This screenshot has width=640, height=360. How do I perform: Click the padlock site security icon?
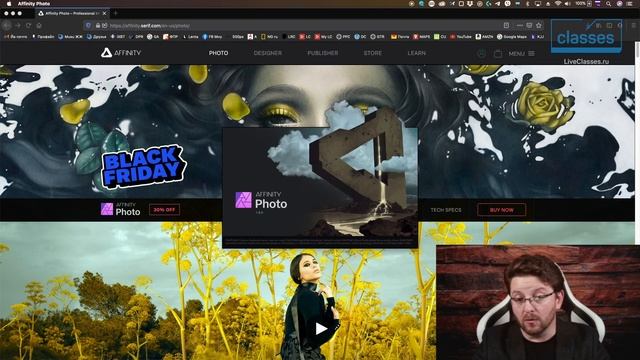[x=98, y=25]
